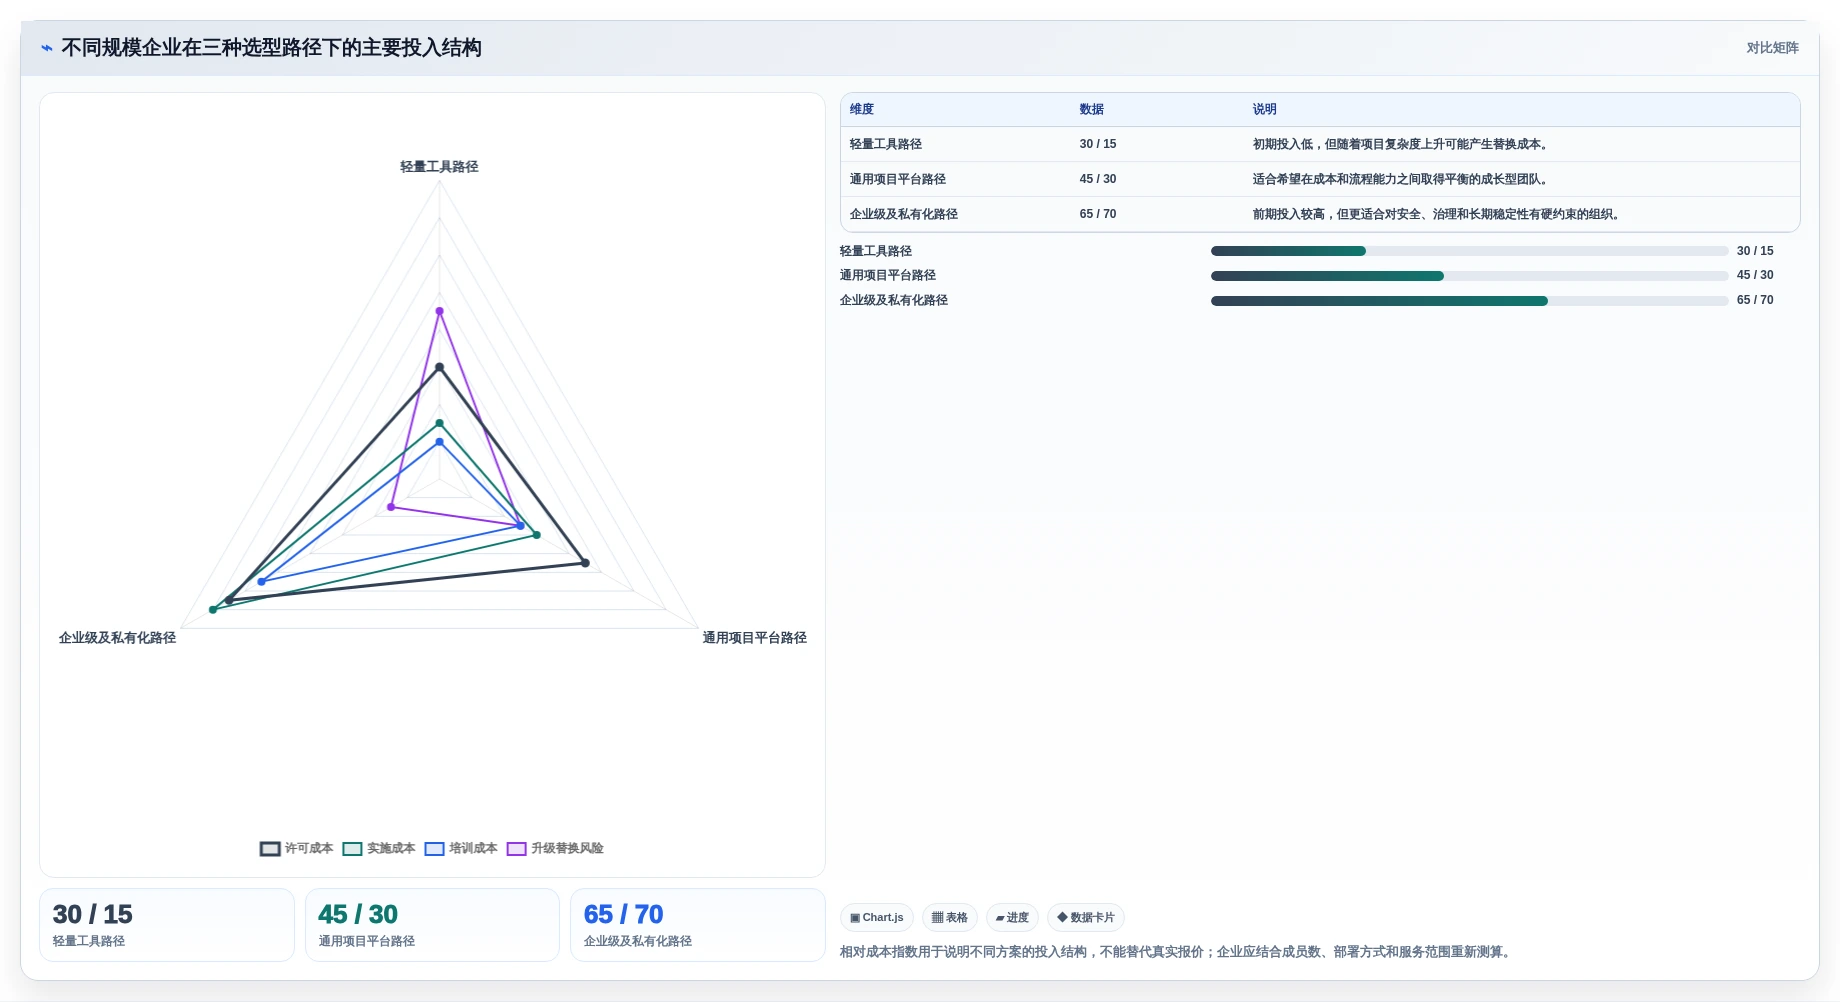Click the footnote starting 相对成本指数

pos(1177,952)
